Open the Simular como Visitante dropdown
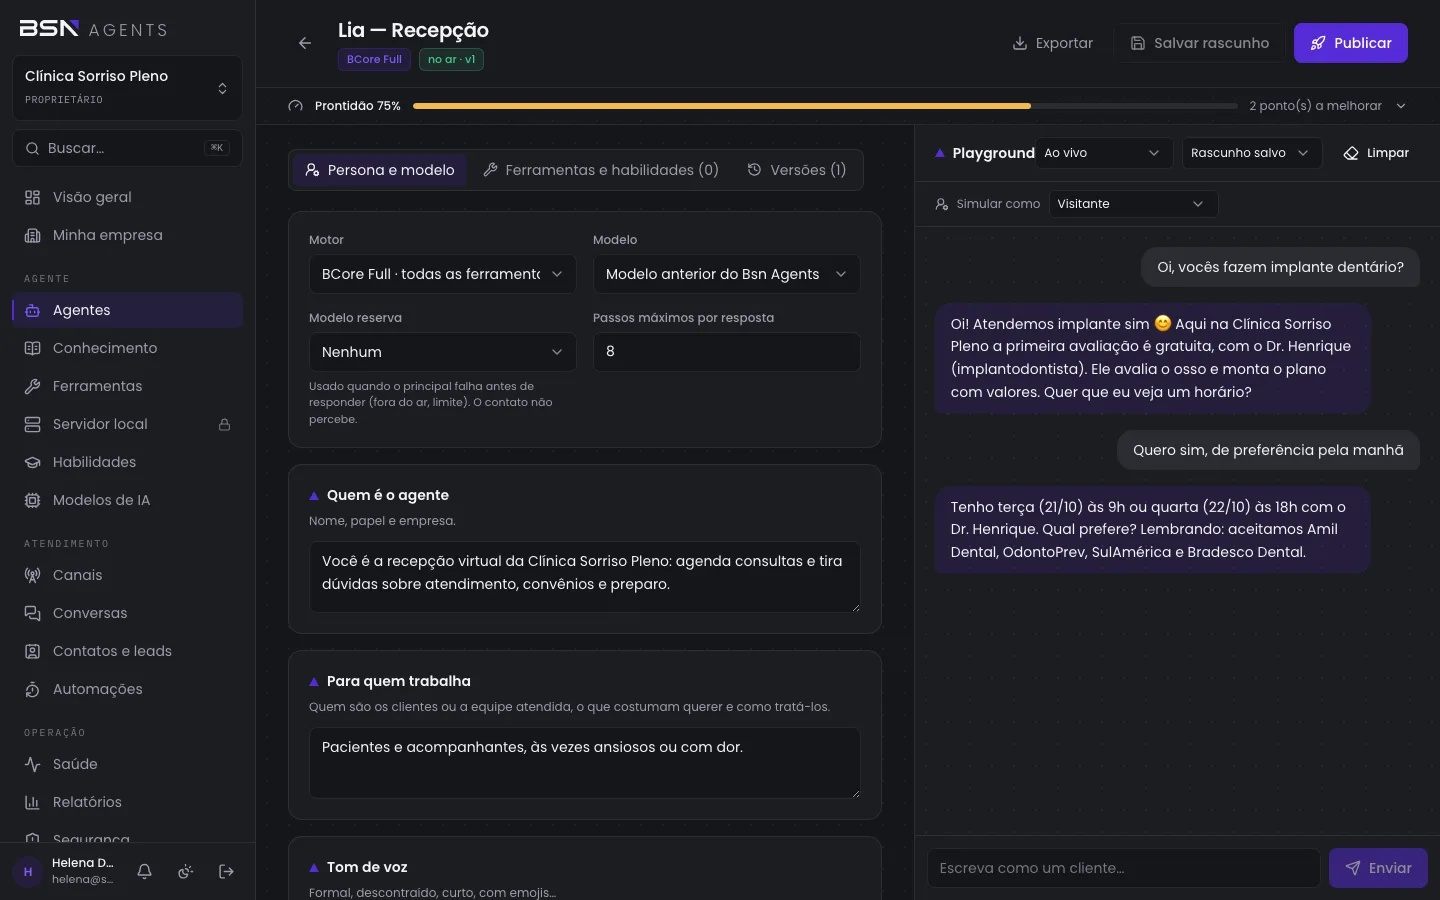The height and width of the screenshot is (900, 1440). click(x=1133, y=204)
